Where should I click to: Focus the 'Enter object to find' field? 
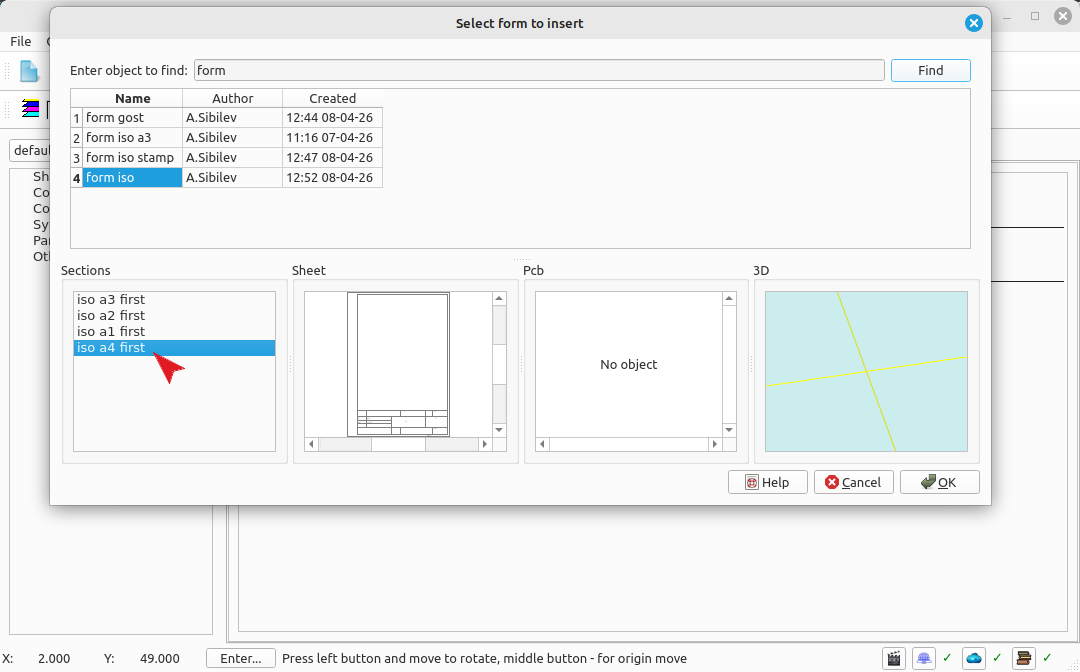coord(539,70)
